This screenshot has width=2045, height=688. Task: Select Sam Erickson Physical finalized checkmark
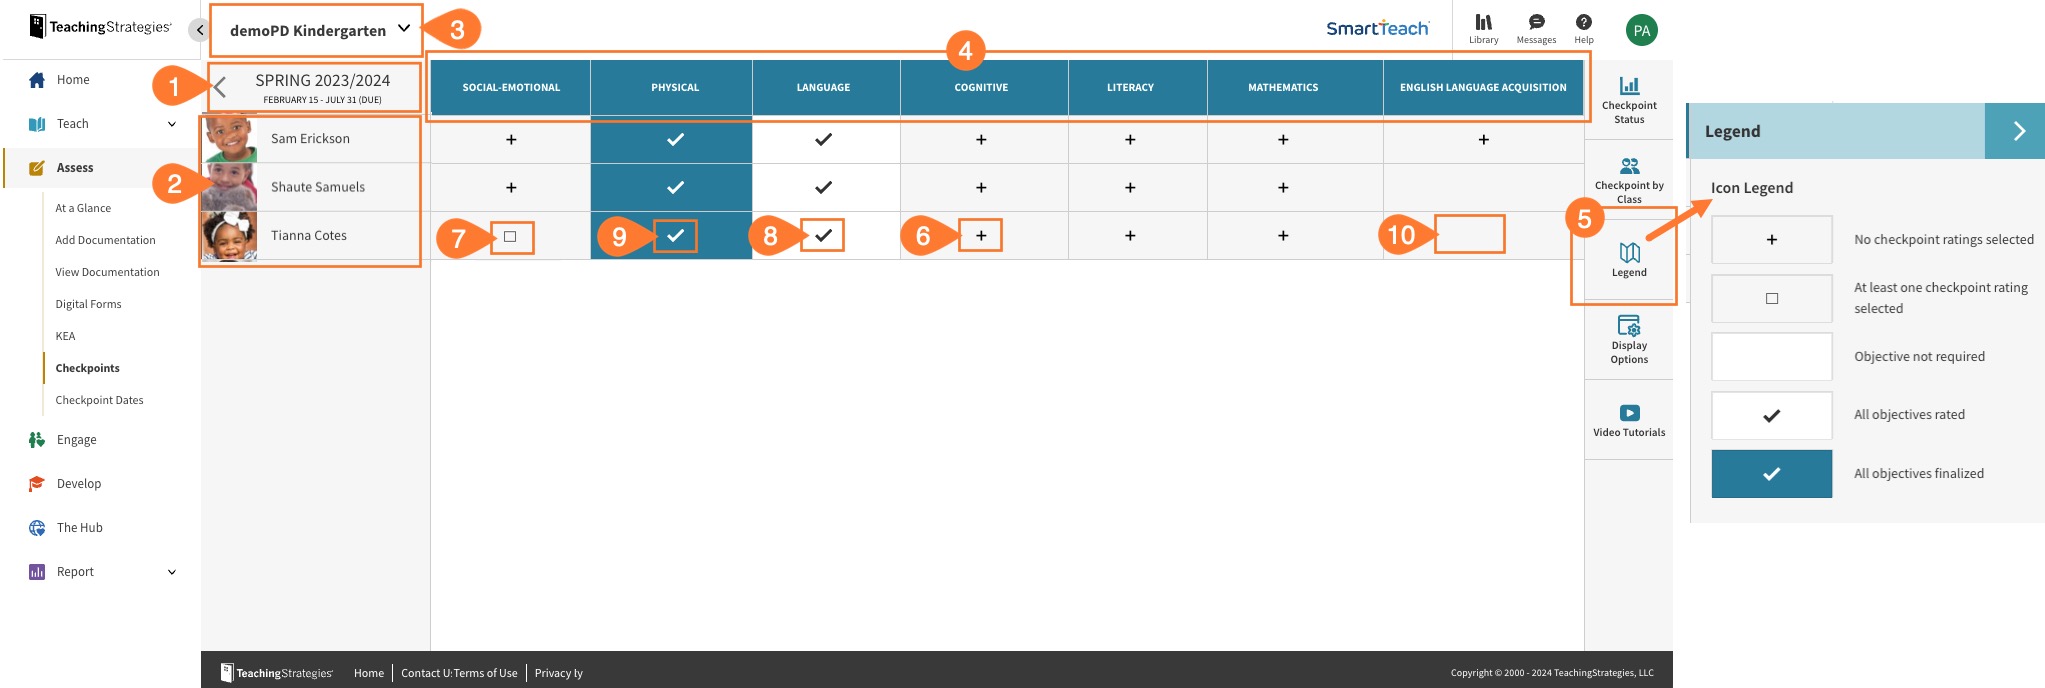click(675, 140)
